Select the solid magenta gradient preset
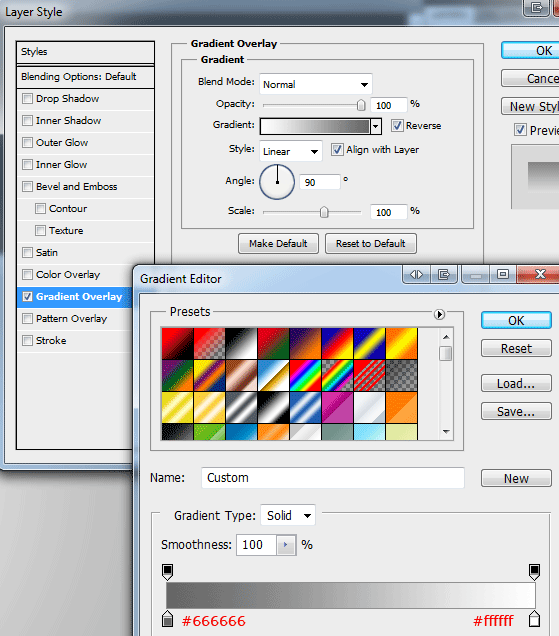 coord(338,408)
